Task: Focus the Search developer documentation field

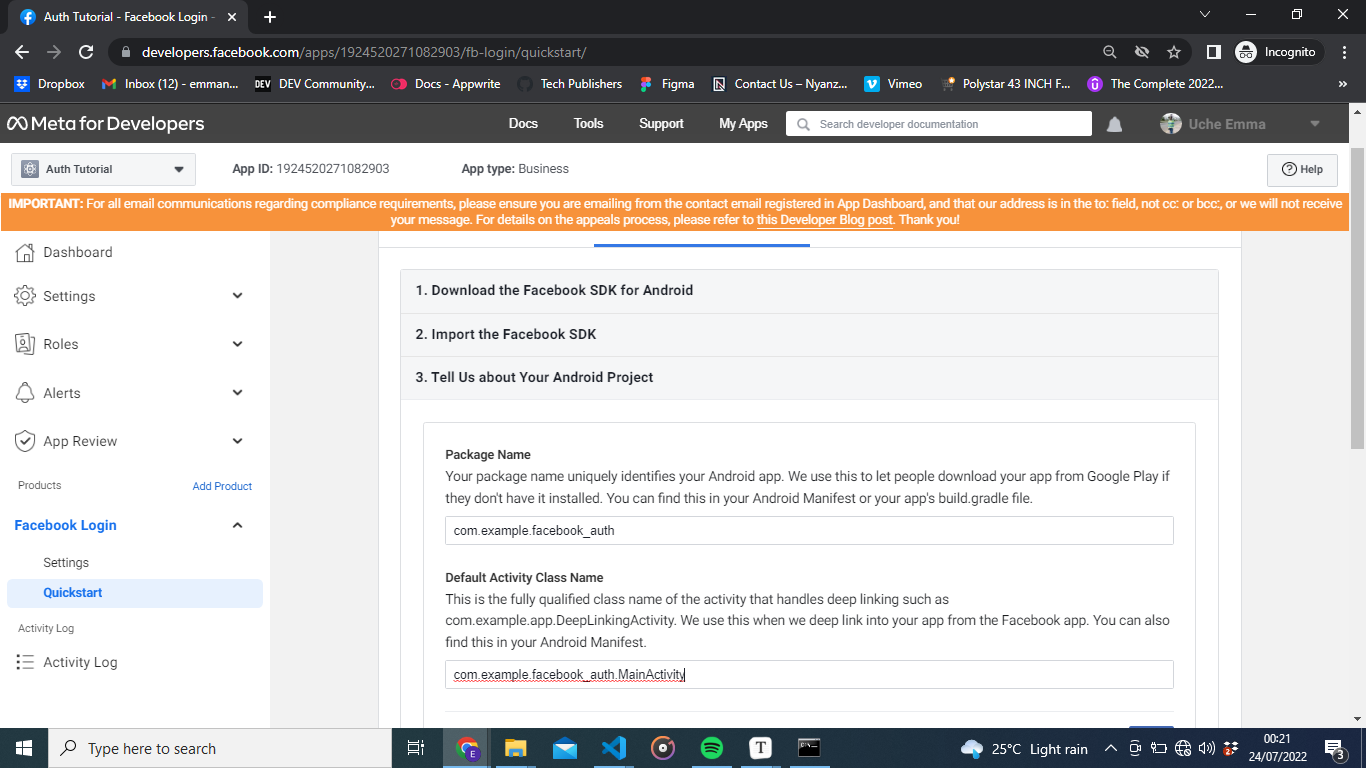Action: (x=939, y=124)
